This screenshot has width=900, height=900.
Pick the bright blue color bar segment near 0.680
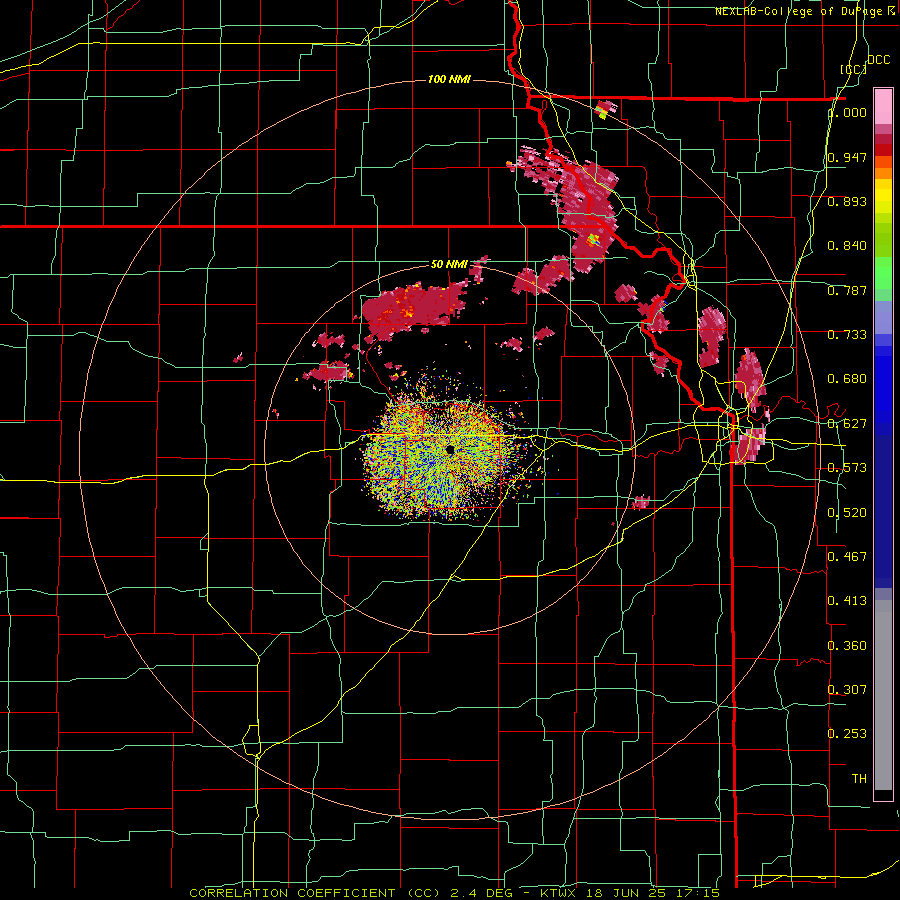tap(883, 382)
